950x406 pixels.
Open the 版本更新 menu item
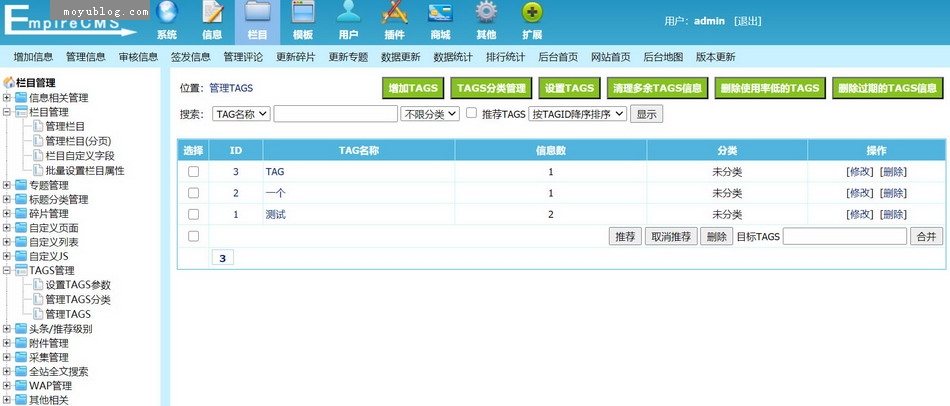coord(716,57)
